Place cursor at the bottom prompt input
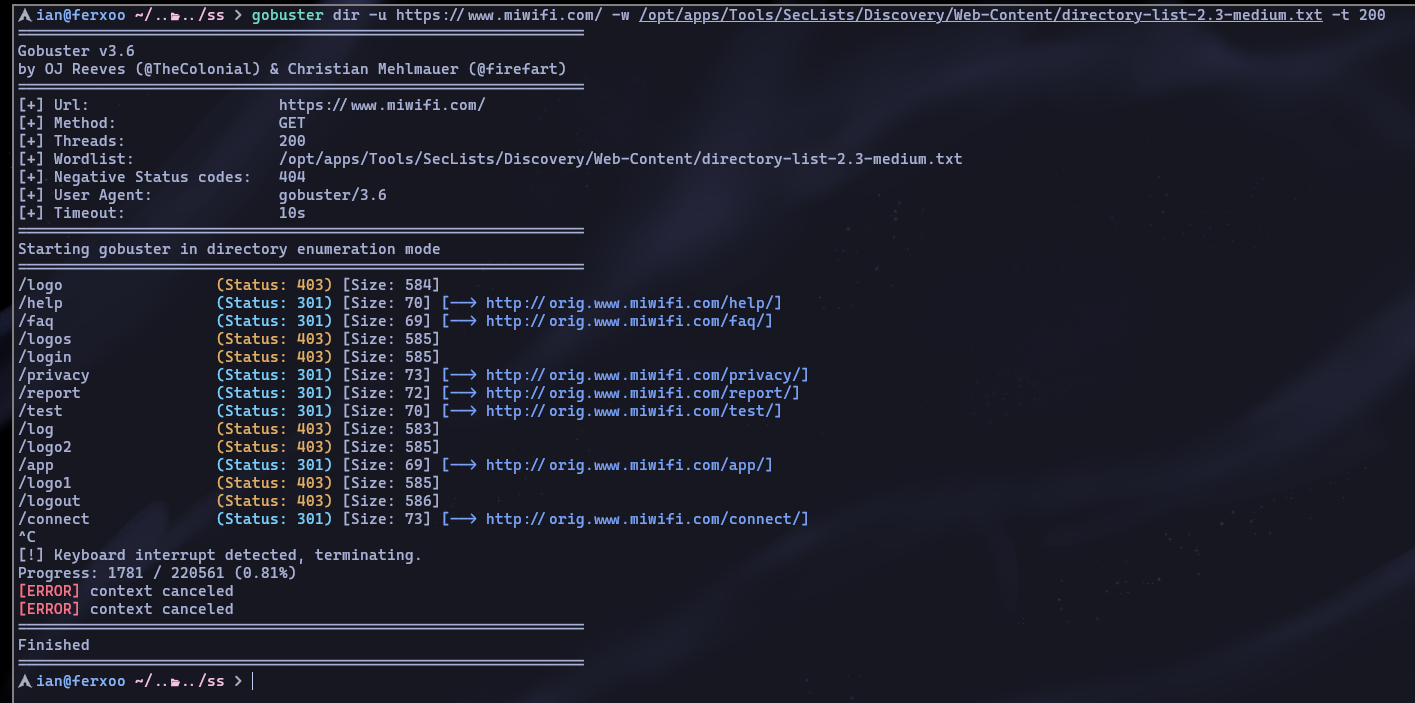Screen dimensions: 1415x703 [x=254, y=681]
